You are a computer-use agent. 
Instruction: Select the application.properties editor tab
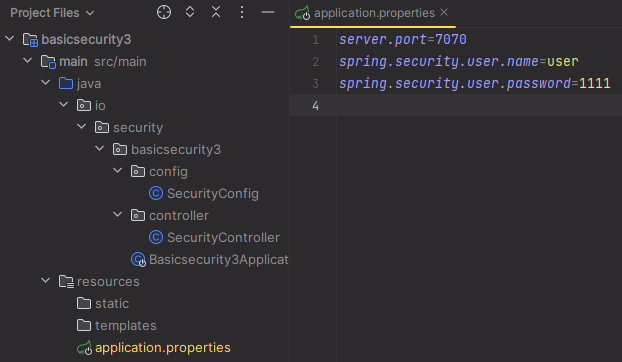(x=373, y=13)
